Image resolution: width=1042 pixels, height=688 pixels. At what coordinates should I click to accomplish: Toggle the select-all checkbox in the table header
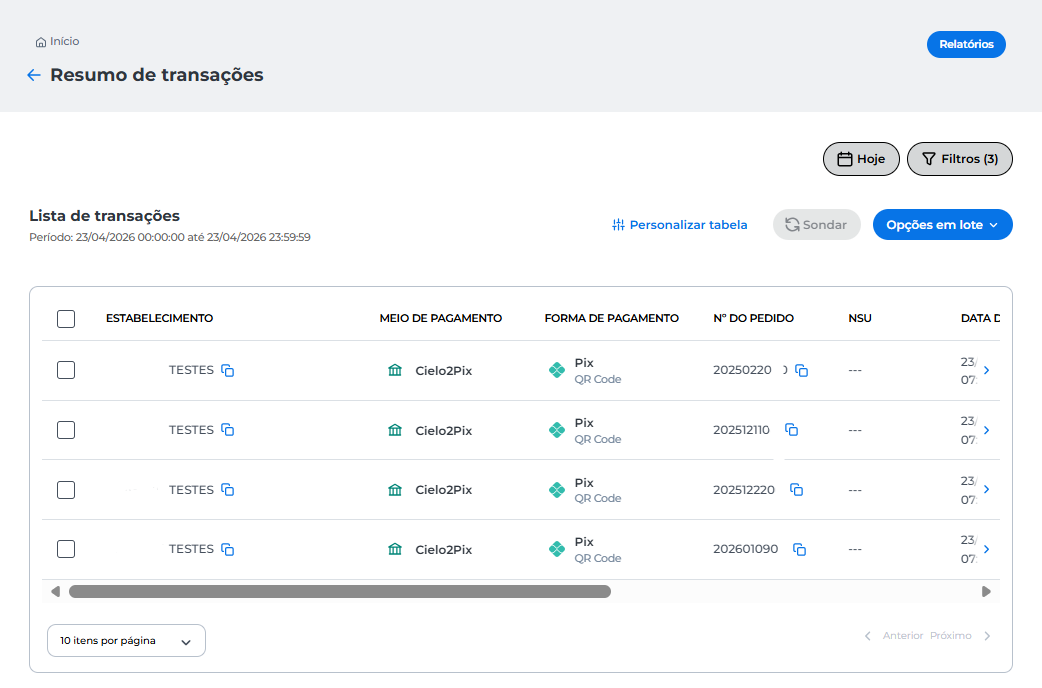click(66, 319)
